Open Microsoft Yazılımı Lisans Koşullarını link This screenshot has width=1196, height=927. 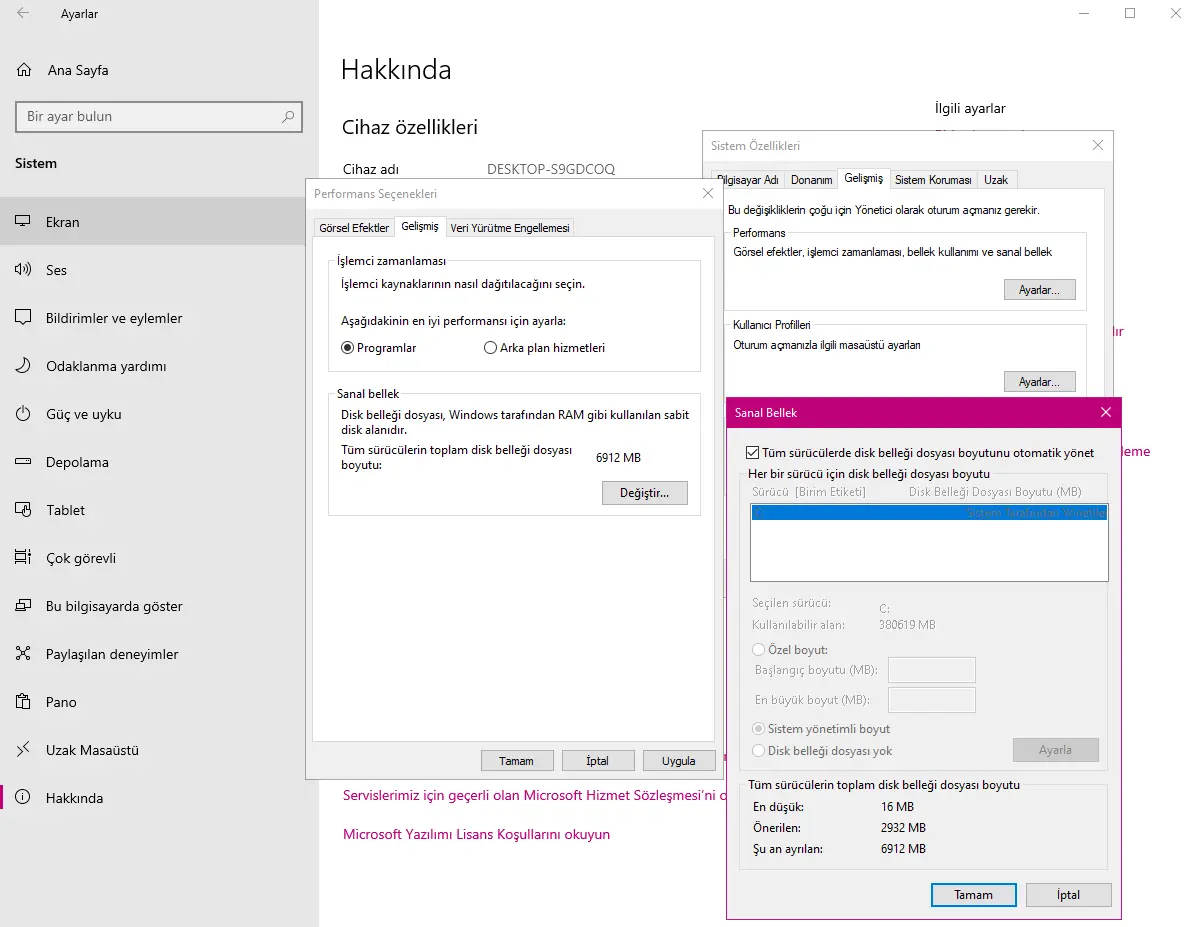[476, 834]
